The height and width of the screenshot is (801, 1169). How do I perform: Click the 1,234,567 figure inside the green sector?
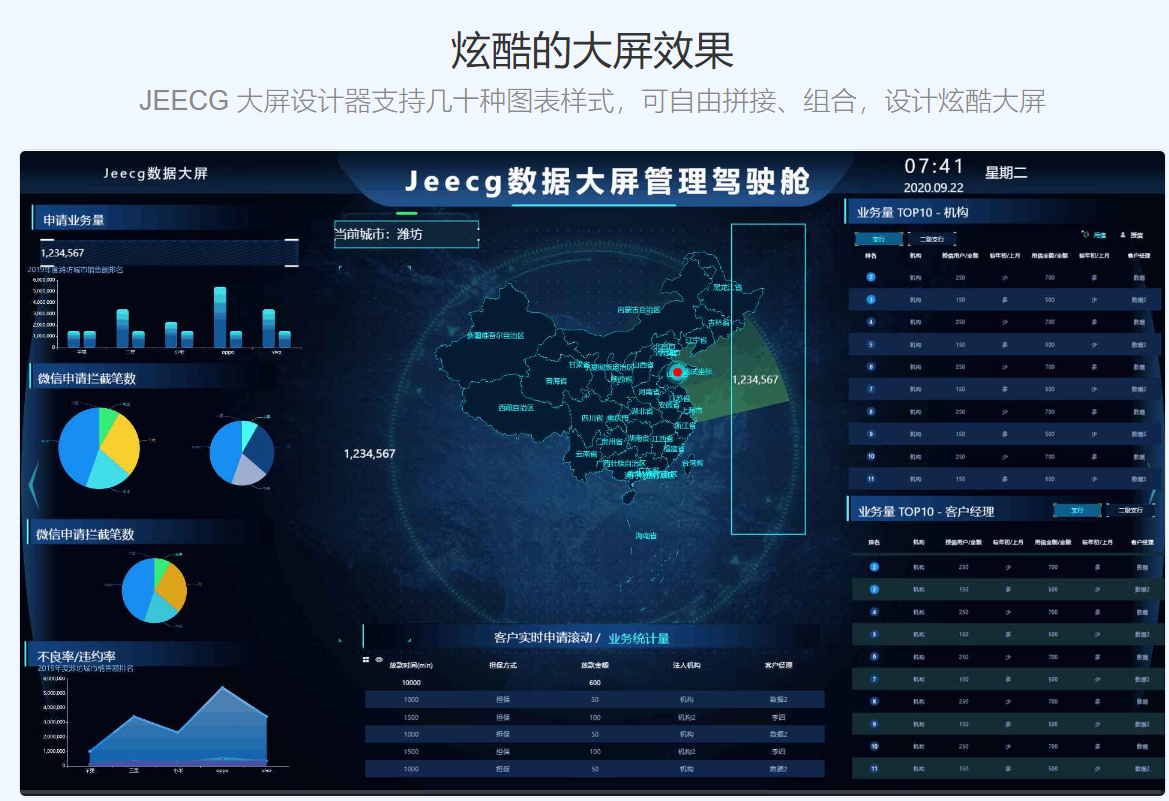754,380
